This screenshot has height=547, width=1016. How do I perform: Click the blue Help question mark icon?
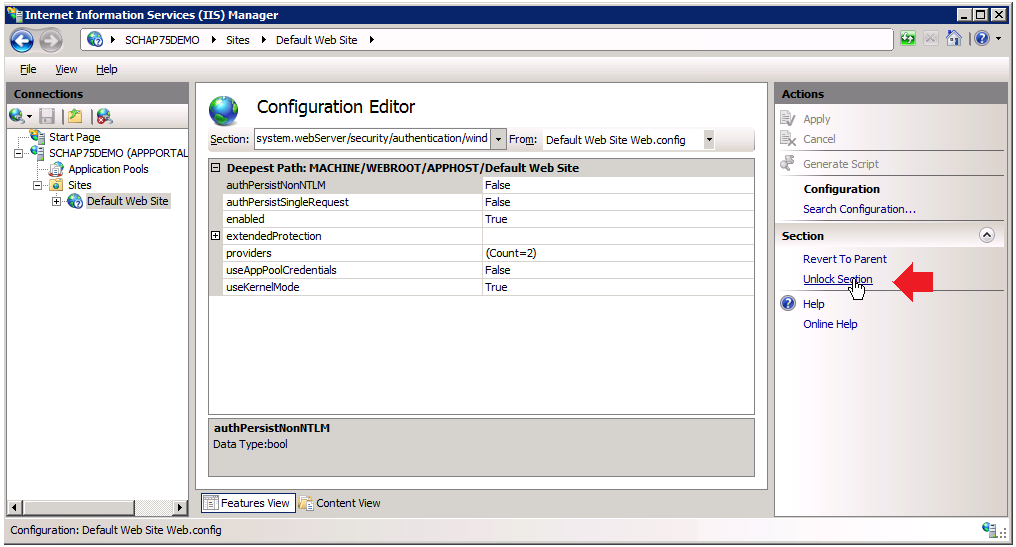[x=981, y=39]
